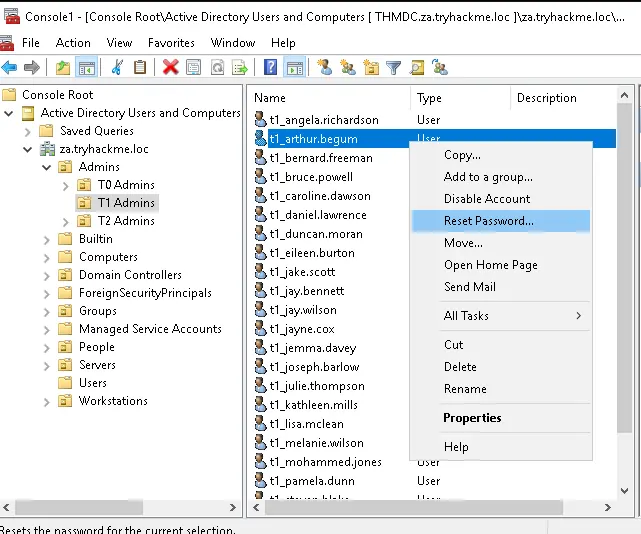
Task: Select the People OU in tree
Action: [x=97, y=347]
